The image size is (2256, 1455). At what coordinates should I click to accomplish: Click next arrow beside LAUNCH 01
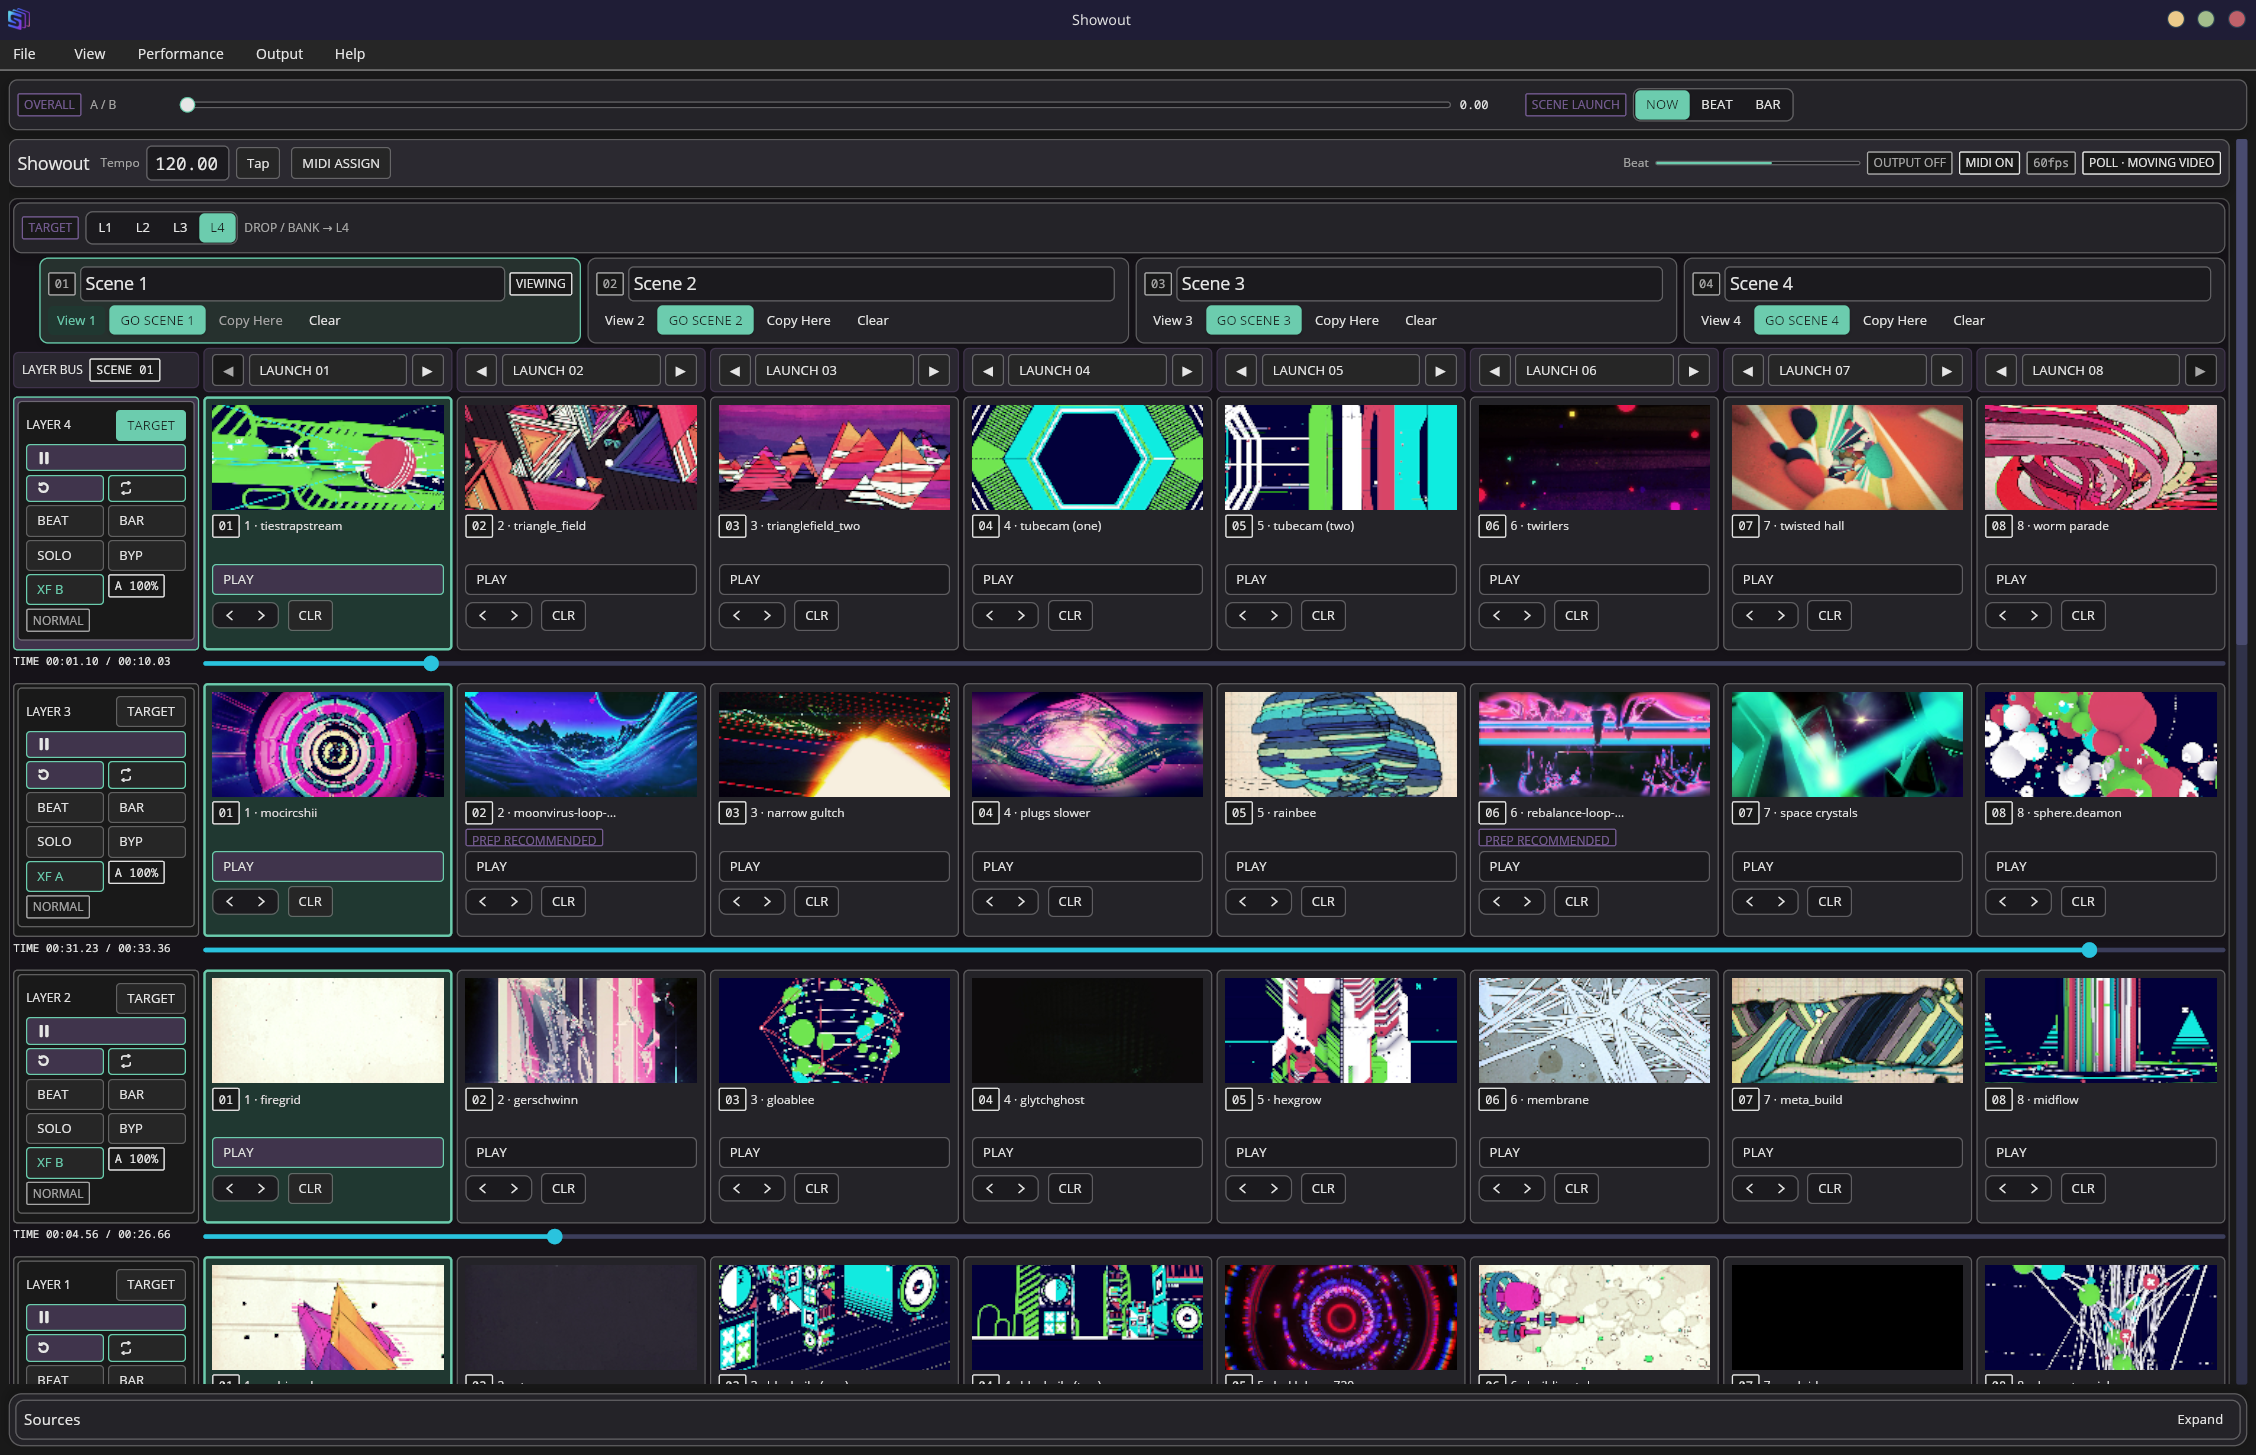(427, 371)
